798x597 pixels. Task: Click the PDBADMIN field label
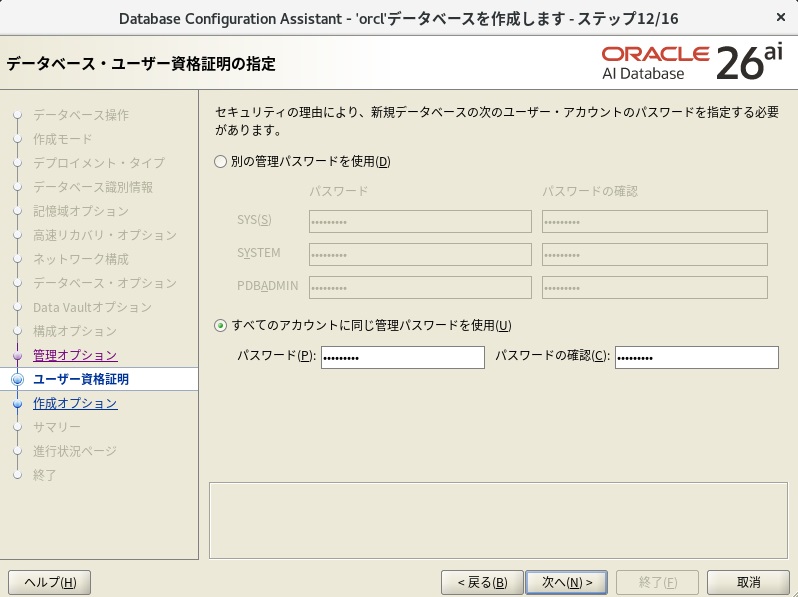267,286
